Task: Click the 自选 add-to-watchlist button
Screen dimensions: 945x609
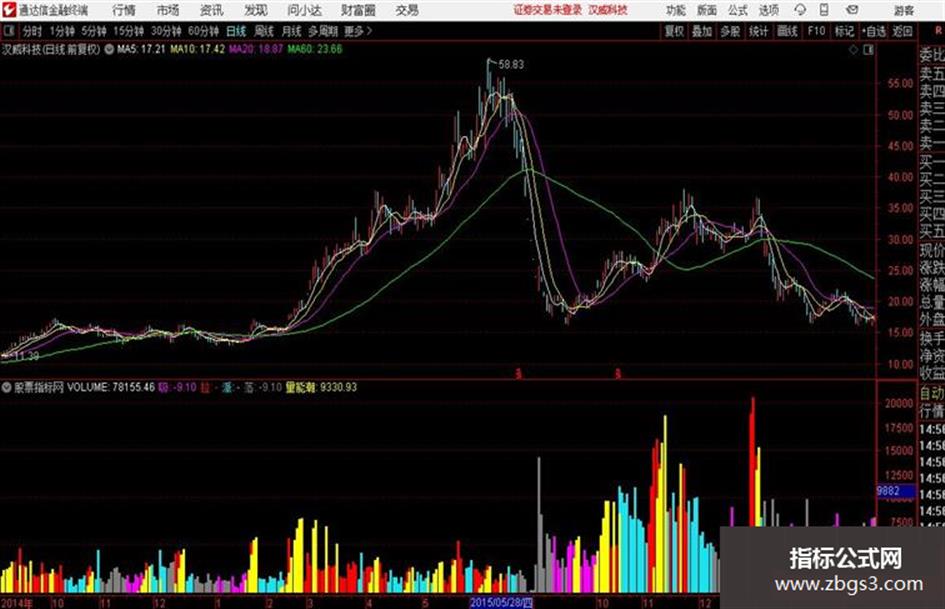Action: tap(874, 31)
